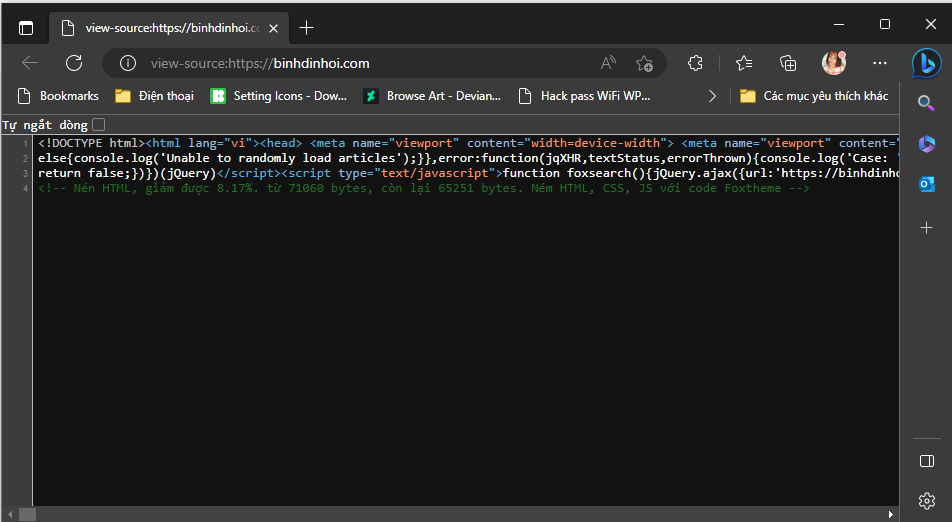The image size is (952, 522).
Task: Refresh the page
Action: [74, 63]
